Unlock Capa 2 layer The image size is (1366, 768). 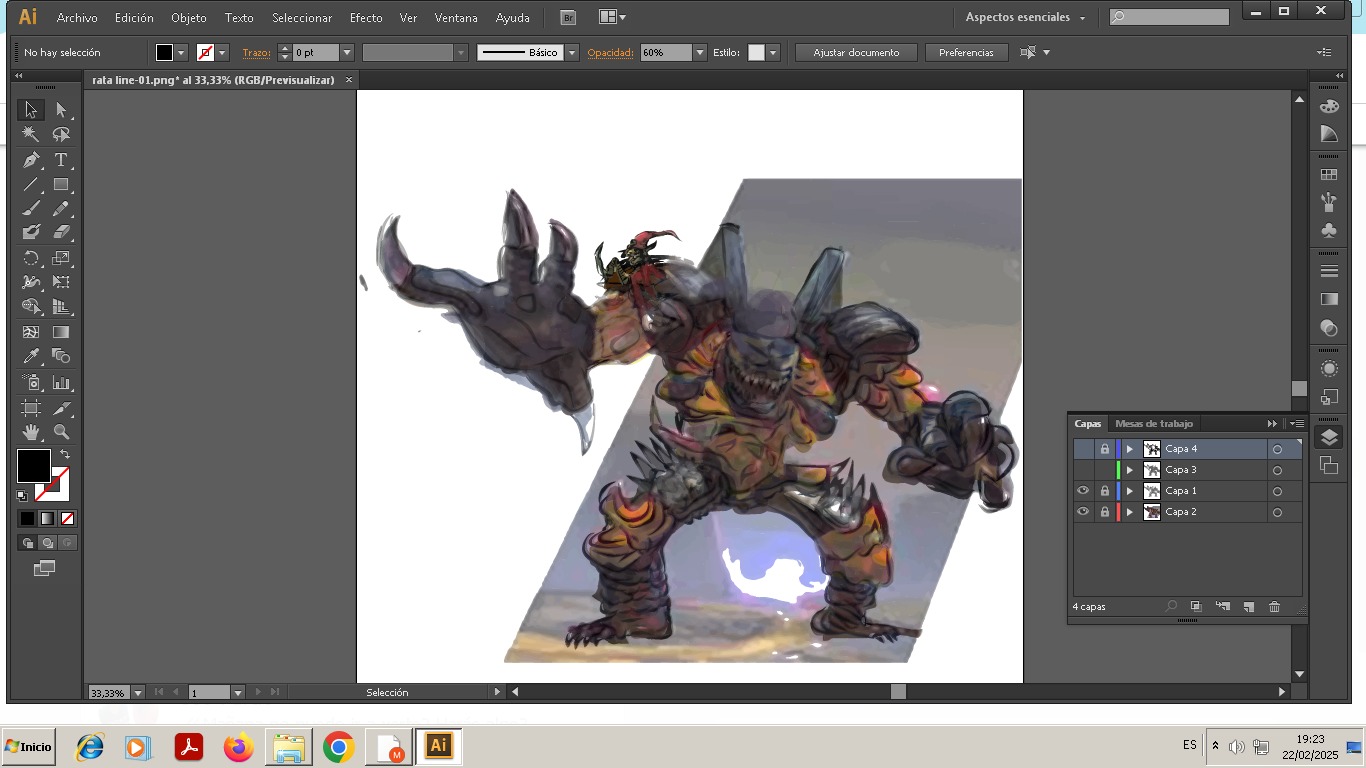(x=1105, y=512)
